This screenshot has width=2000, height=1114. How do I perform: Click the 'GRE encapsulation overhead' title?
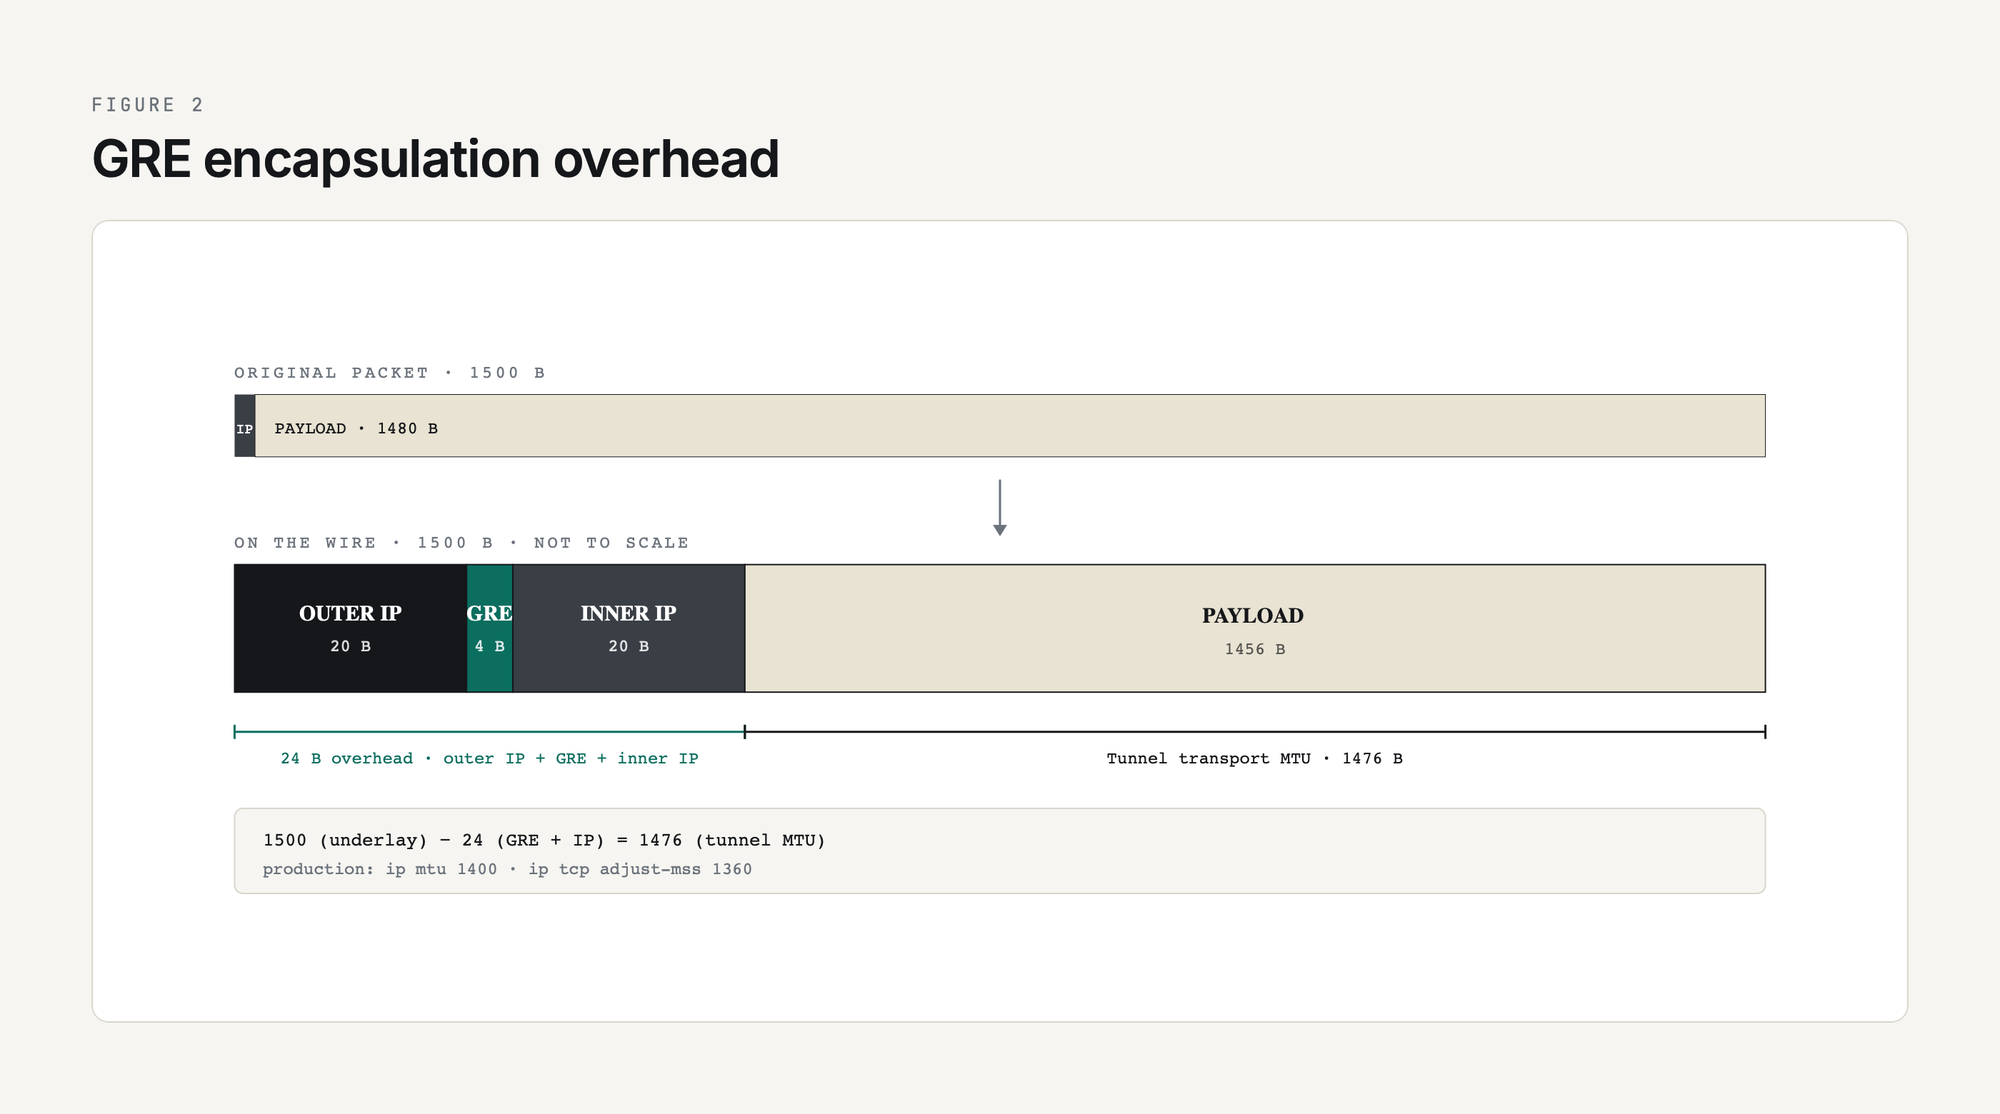(435, 159)
